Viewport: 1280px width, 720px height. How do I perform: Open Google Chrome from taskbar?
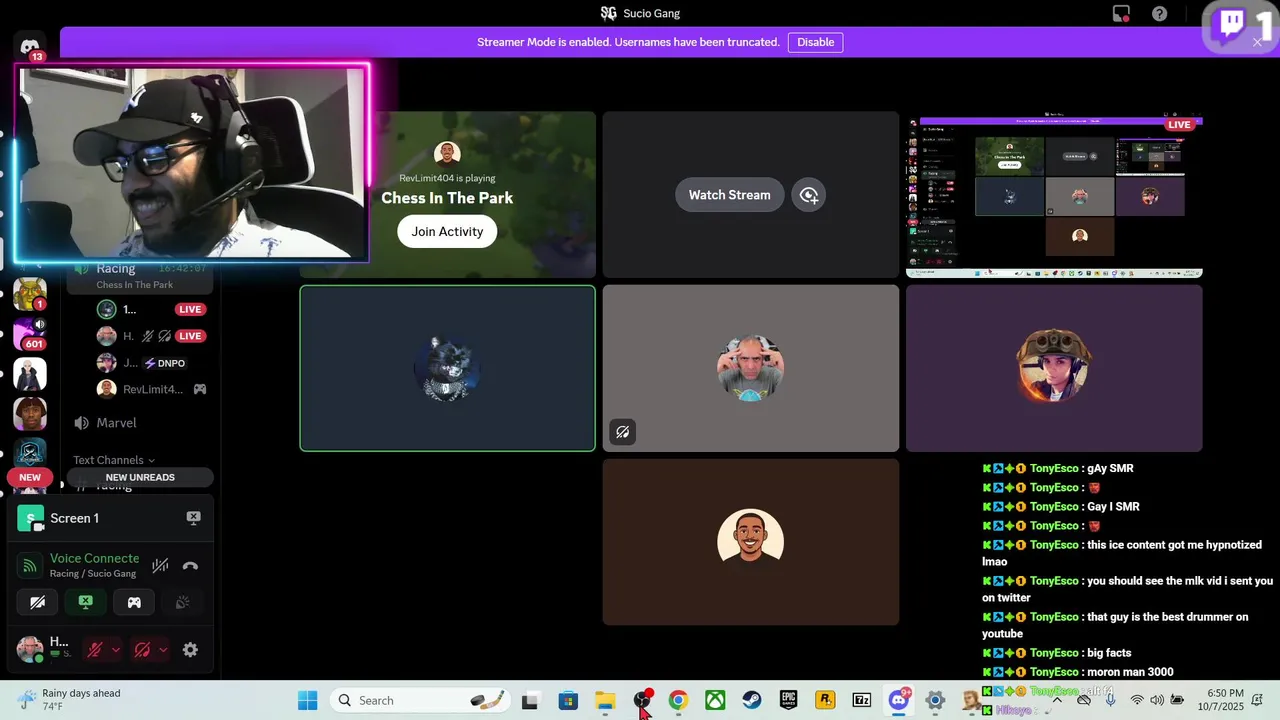pyautogui.click(x=678, y=700)
